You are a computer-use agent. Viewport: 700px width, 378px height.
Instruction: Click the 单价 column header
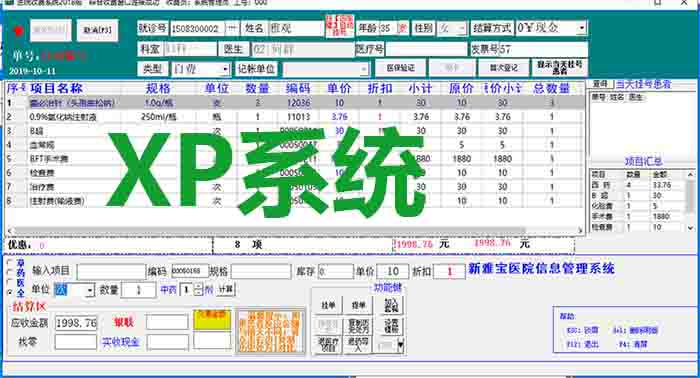tap(339, 88)
